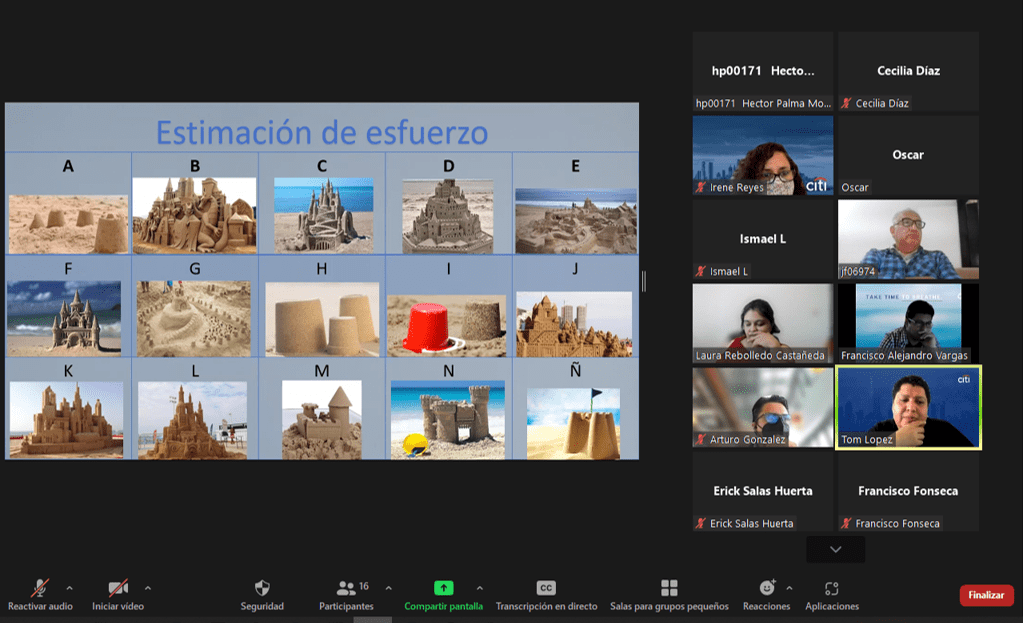Image resolution: width=1023 pixels, height=623 pixels.
Task: Expand the chevron next to Participantes
Action: (388, 588)
